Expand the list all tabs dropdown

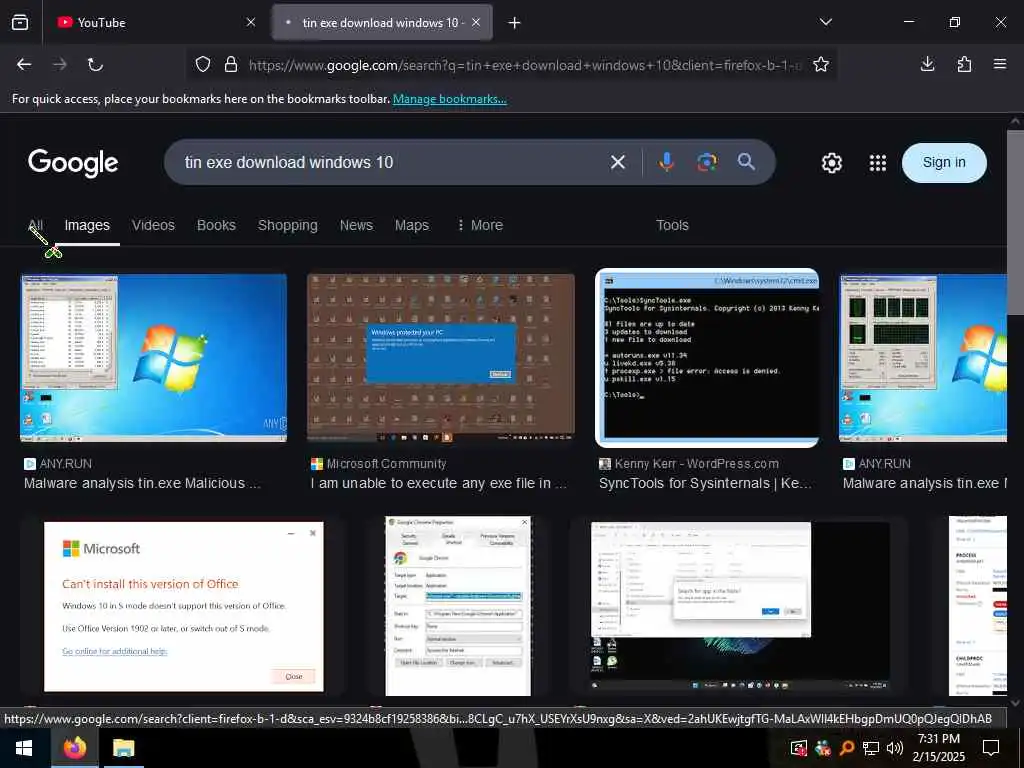(825, 22)
